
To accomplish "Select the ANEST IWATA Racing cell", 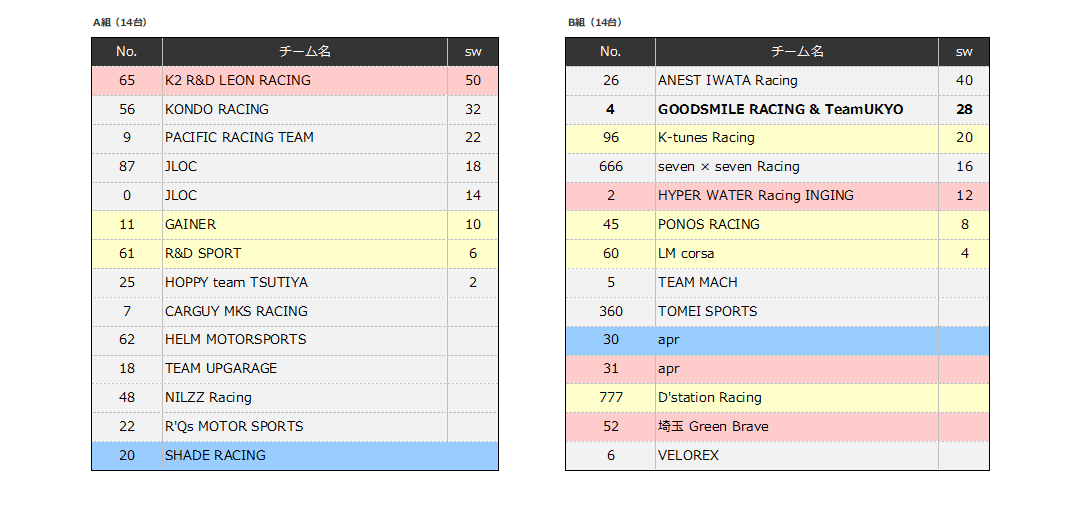I will click(728, 80).
